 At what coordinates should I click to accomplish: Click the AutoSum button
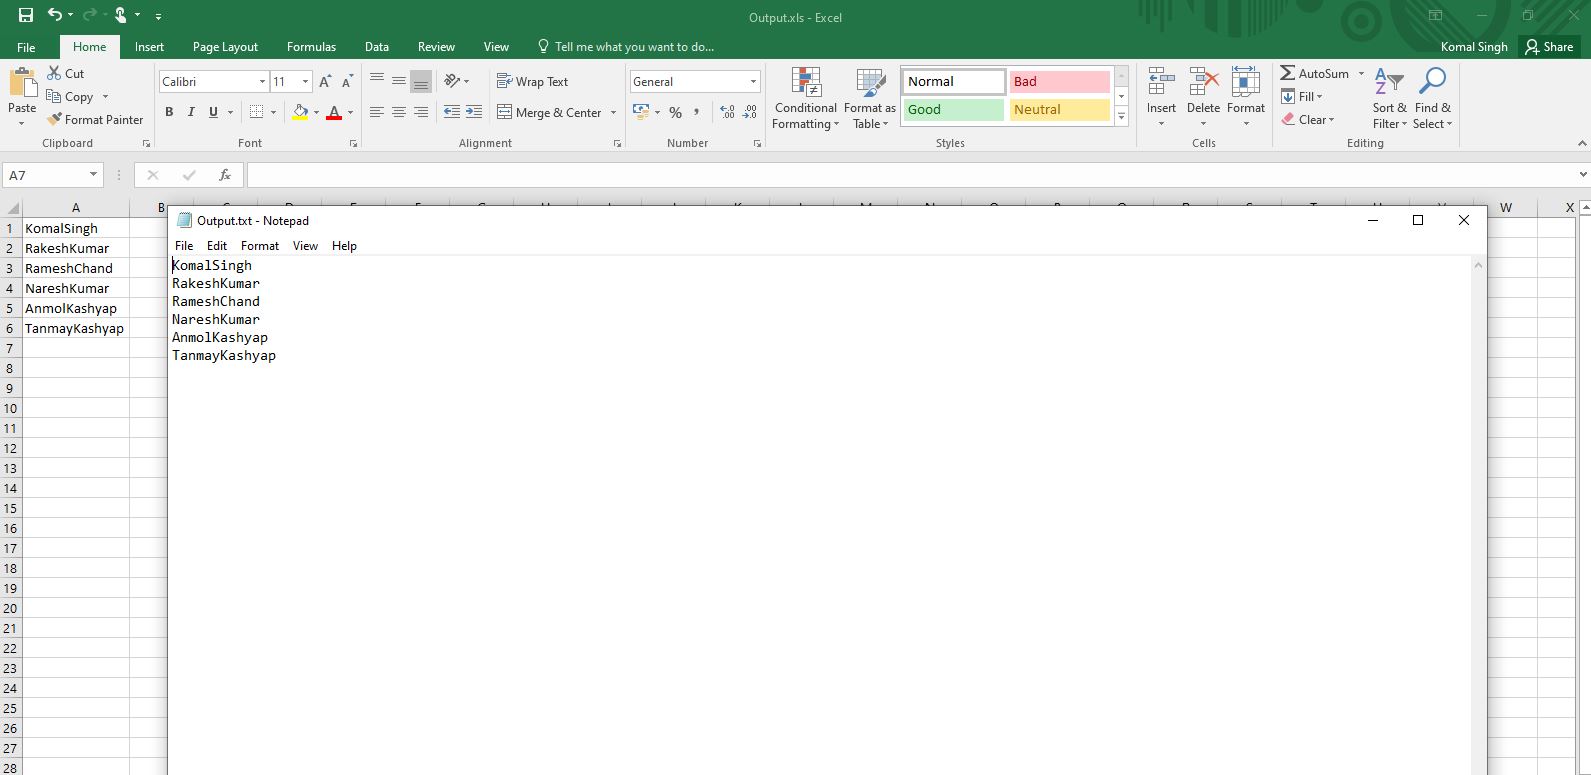1314,73
